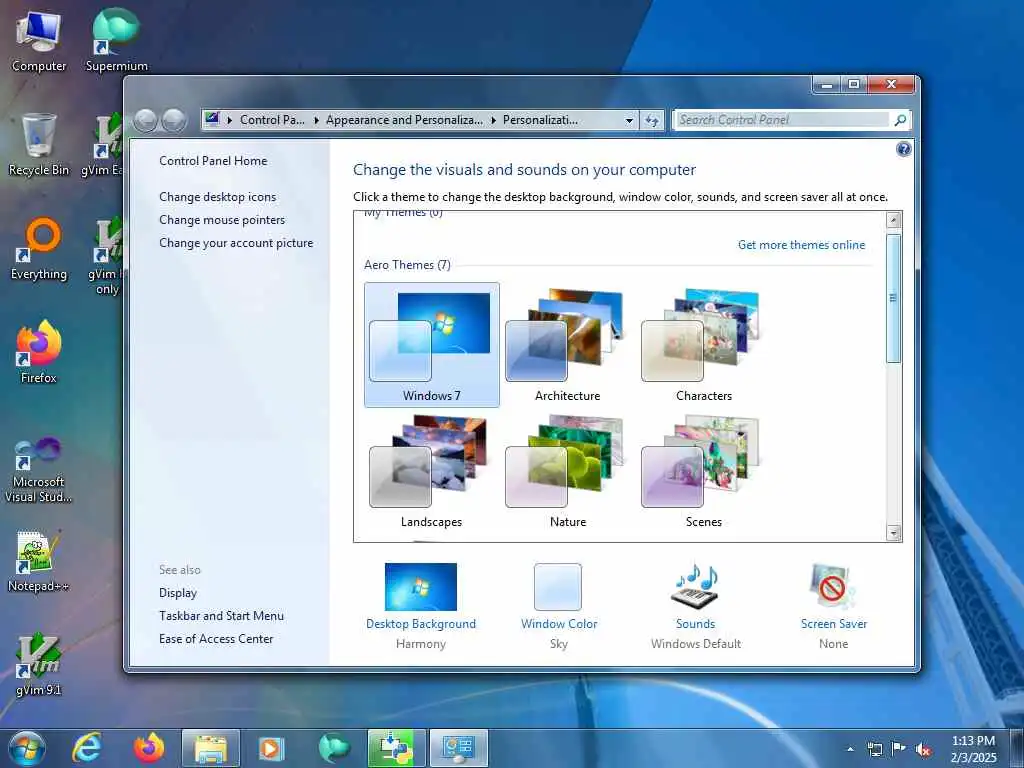1024x768 pixels.
Task: Open Supermium from the taskbar
Action: 333,748
